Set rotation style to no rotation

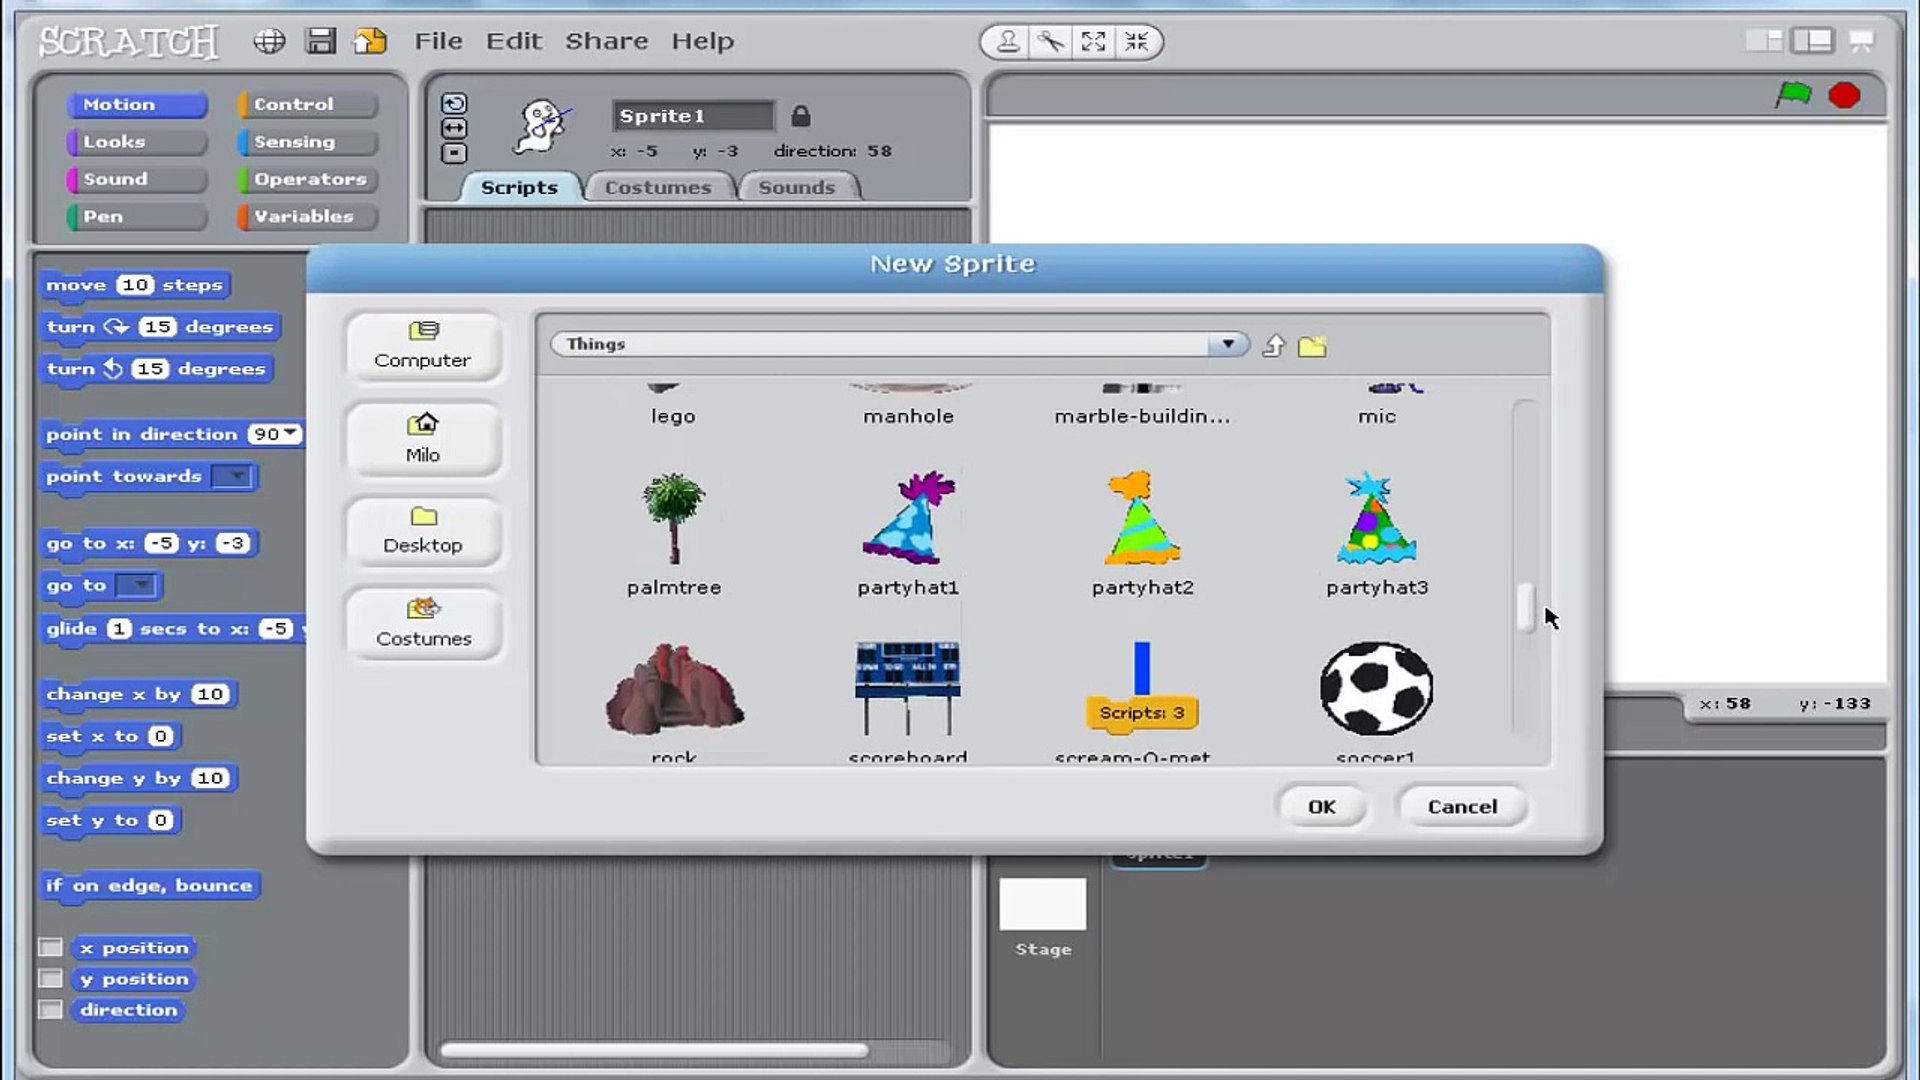pos(454,153)
